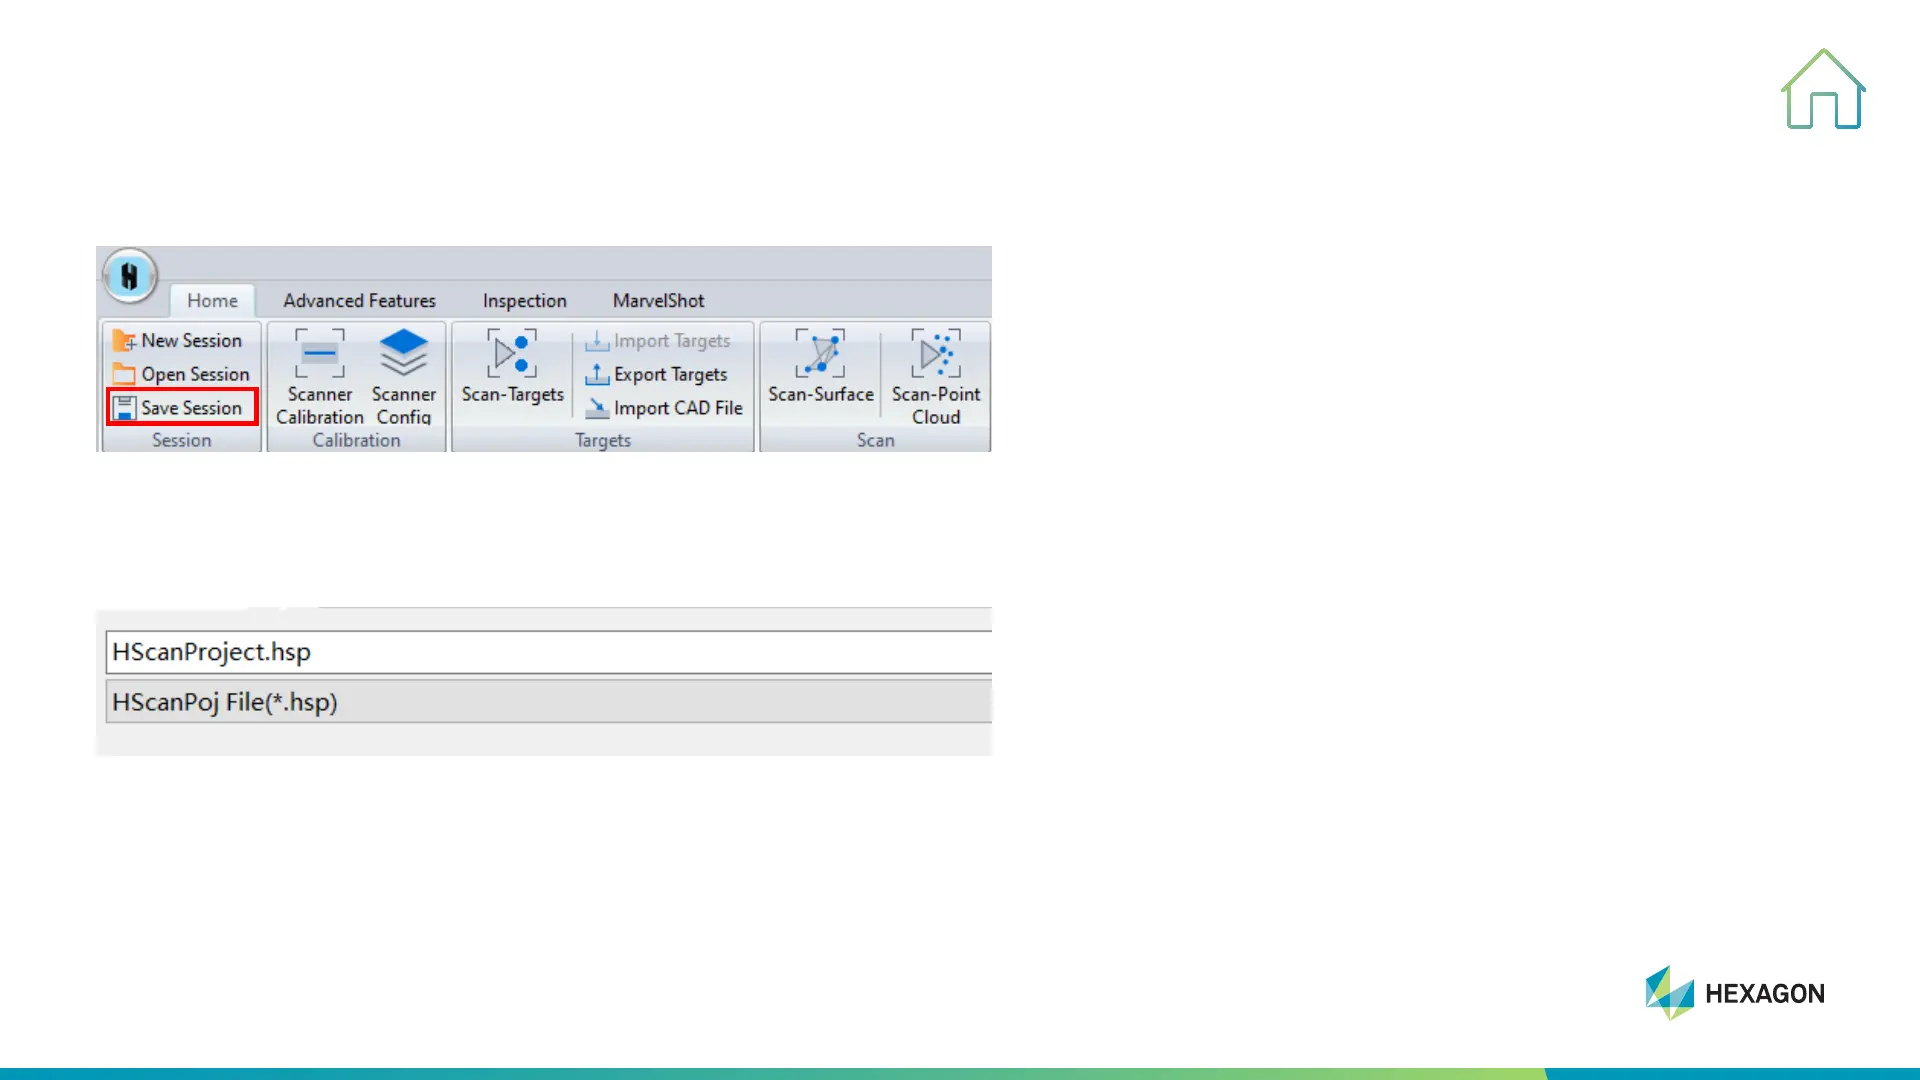Open the MarvelShot tab
The image size is (1920, 1080).
pyautogui.click(x=658, y=301)
